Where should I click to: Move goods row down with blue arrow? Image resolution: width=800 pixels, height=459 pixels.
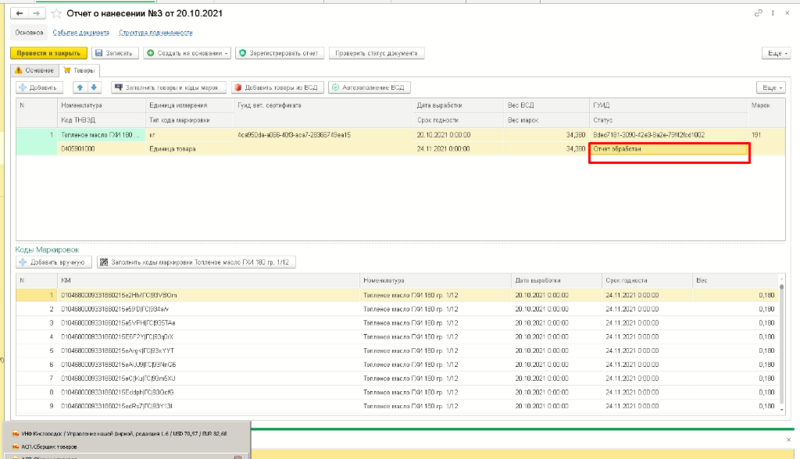[x=94, y=88]
